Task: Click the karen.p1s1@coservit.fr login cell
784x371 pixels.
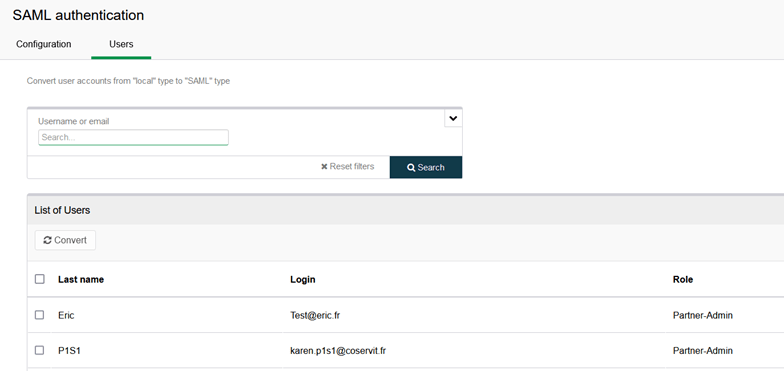Action: tap(338, 351)
